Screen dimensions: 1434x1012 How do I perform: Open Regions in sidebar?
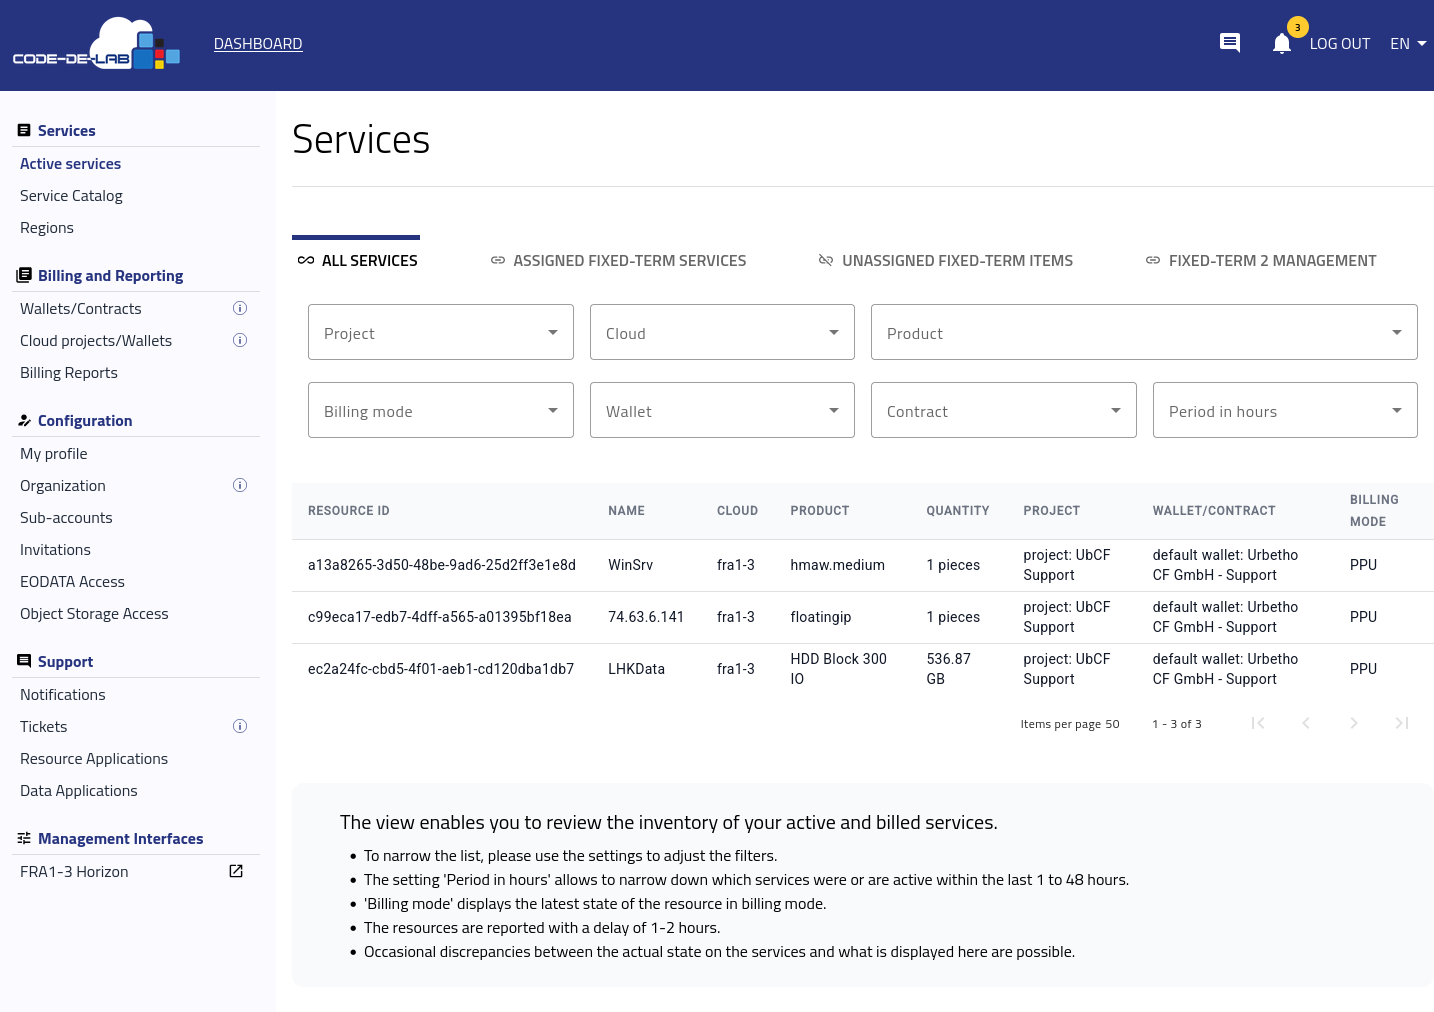tap(47, 228)
